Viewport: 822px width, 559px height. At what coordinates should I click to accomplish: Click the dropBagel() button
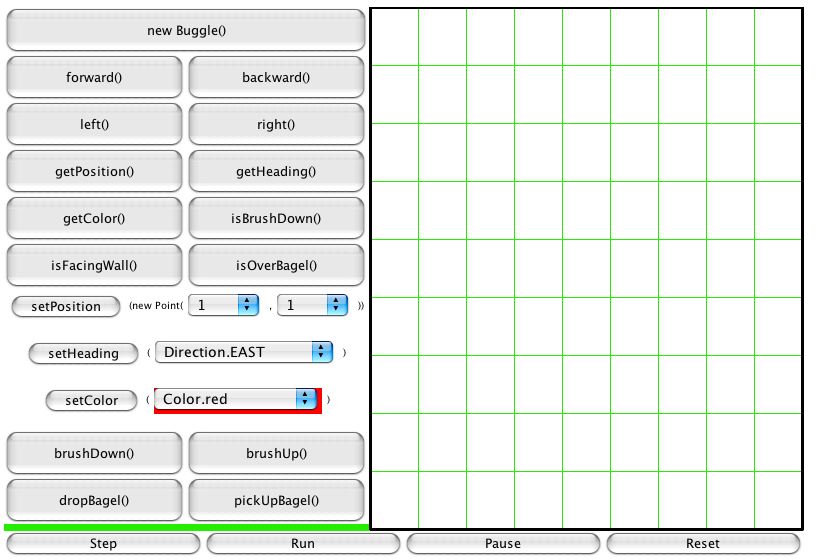point(94,500)
